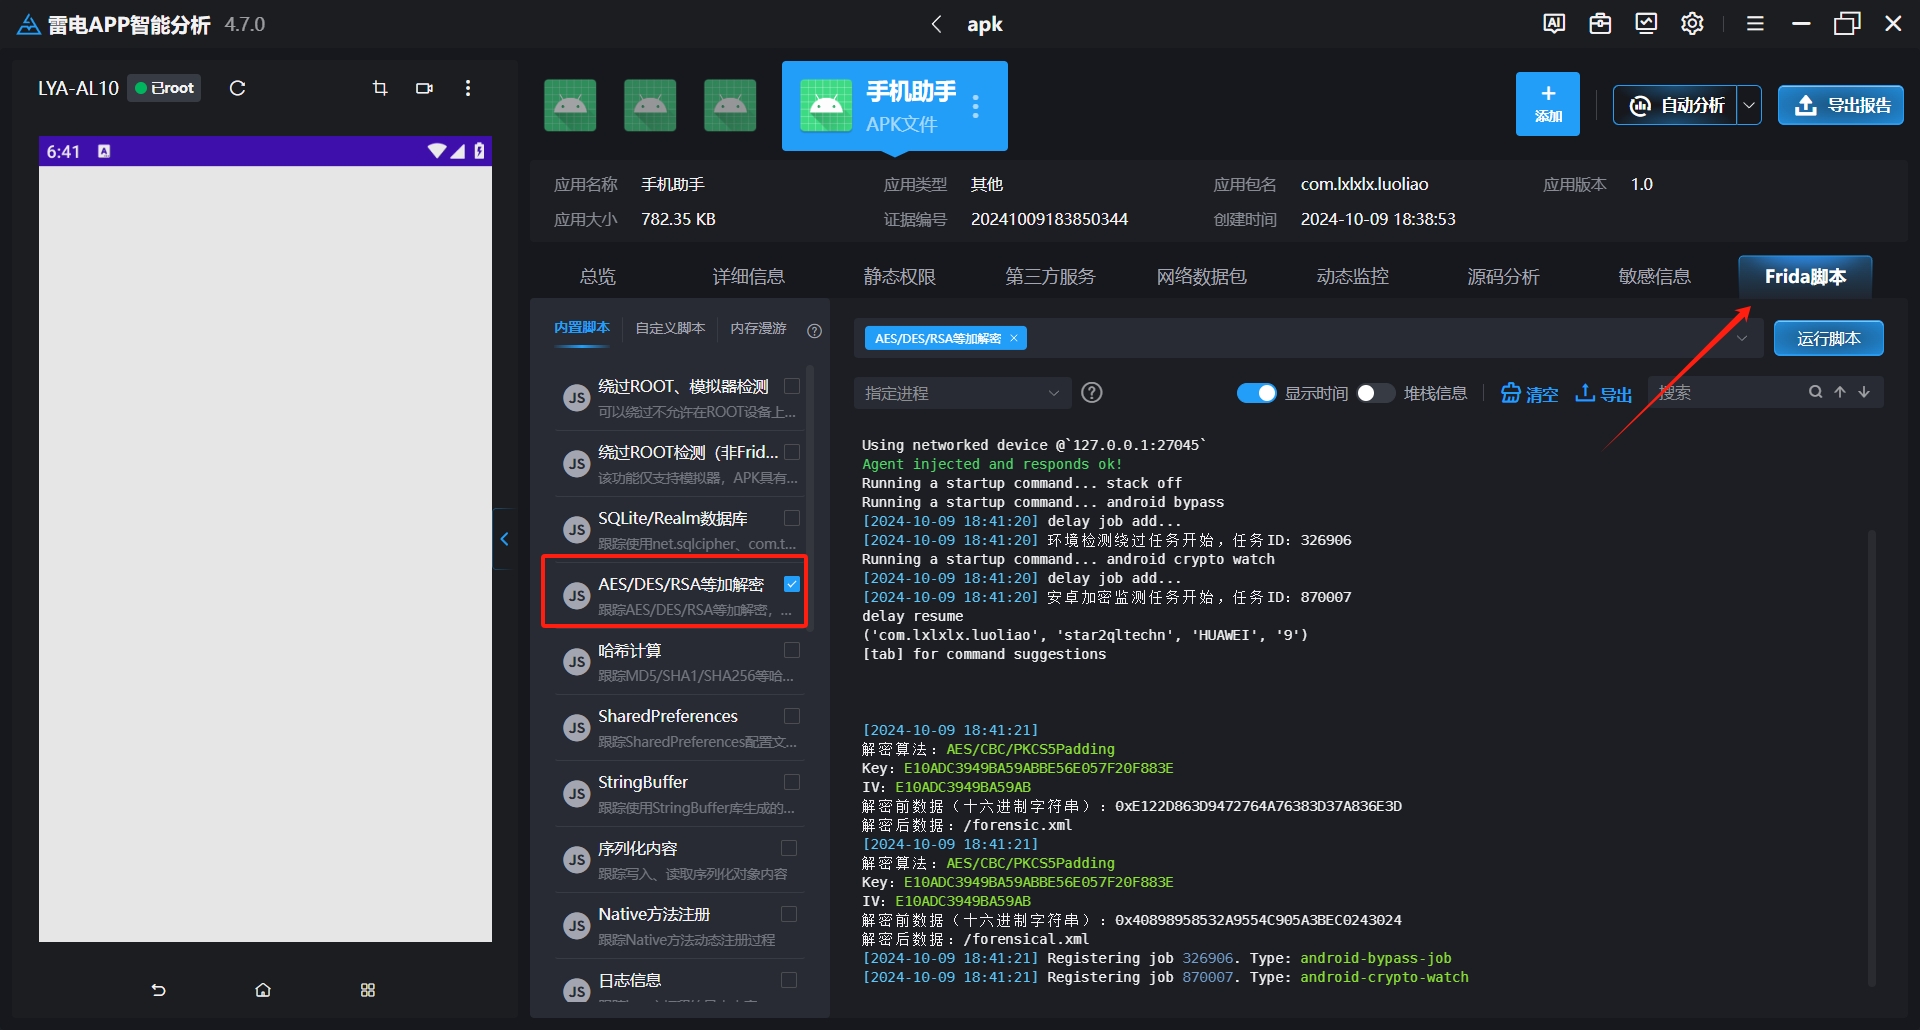Toggle the 显示时间 switch
Screen dimensions: 1920x1030
click(1257, 393)
